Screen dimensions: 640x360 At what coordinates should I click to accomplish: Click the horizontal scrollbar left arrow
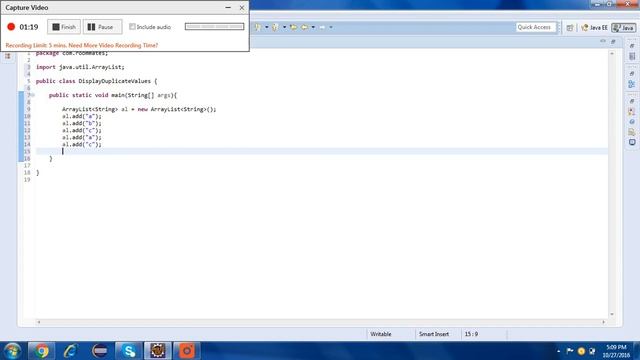click(x=39, y=322)
